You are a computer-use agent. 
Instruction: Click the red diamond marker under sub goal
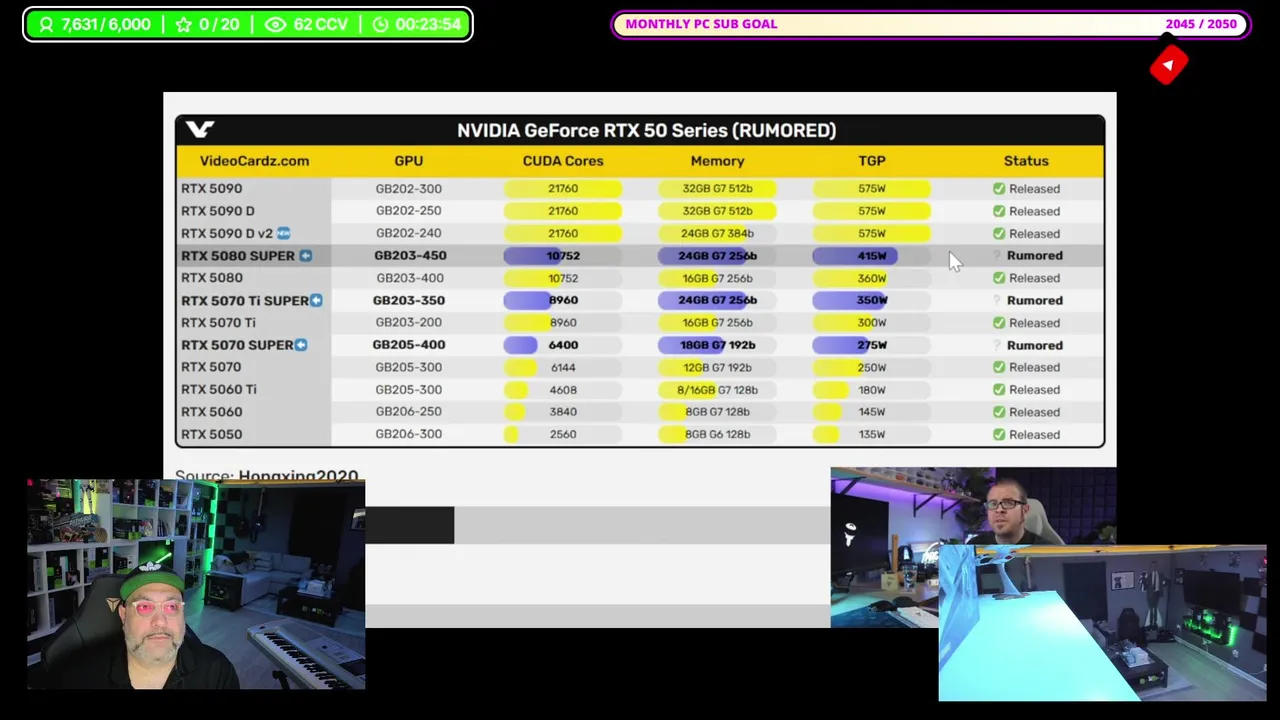(1168, 65)
